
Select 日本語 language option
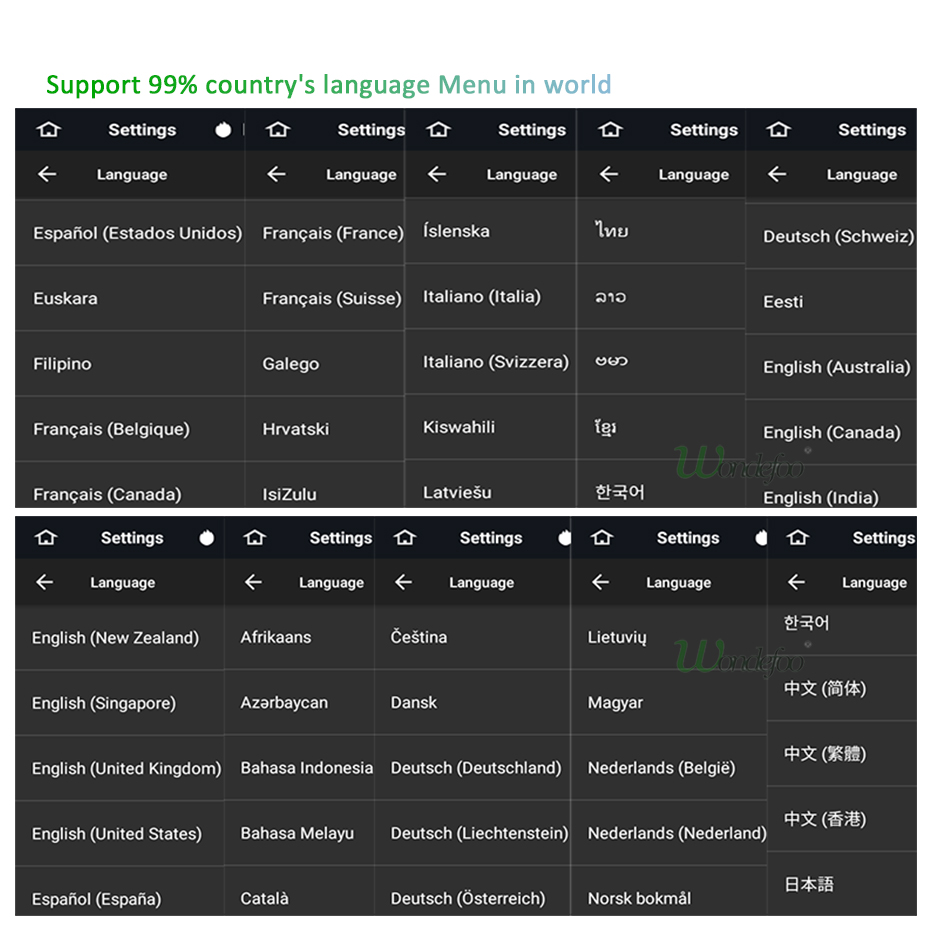coord(808,884)
